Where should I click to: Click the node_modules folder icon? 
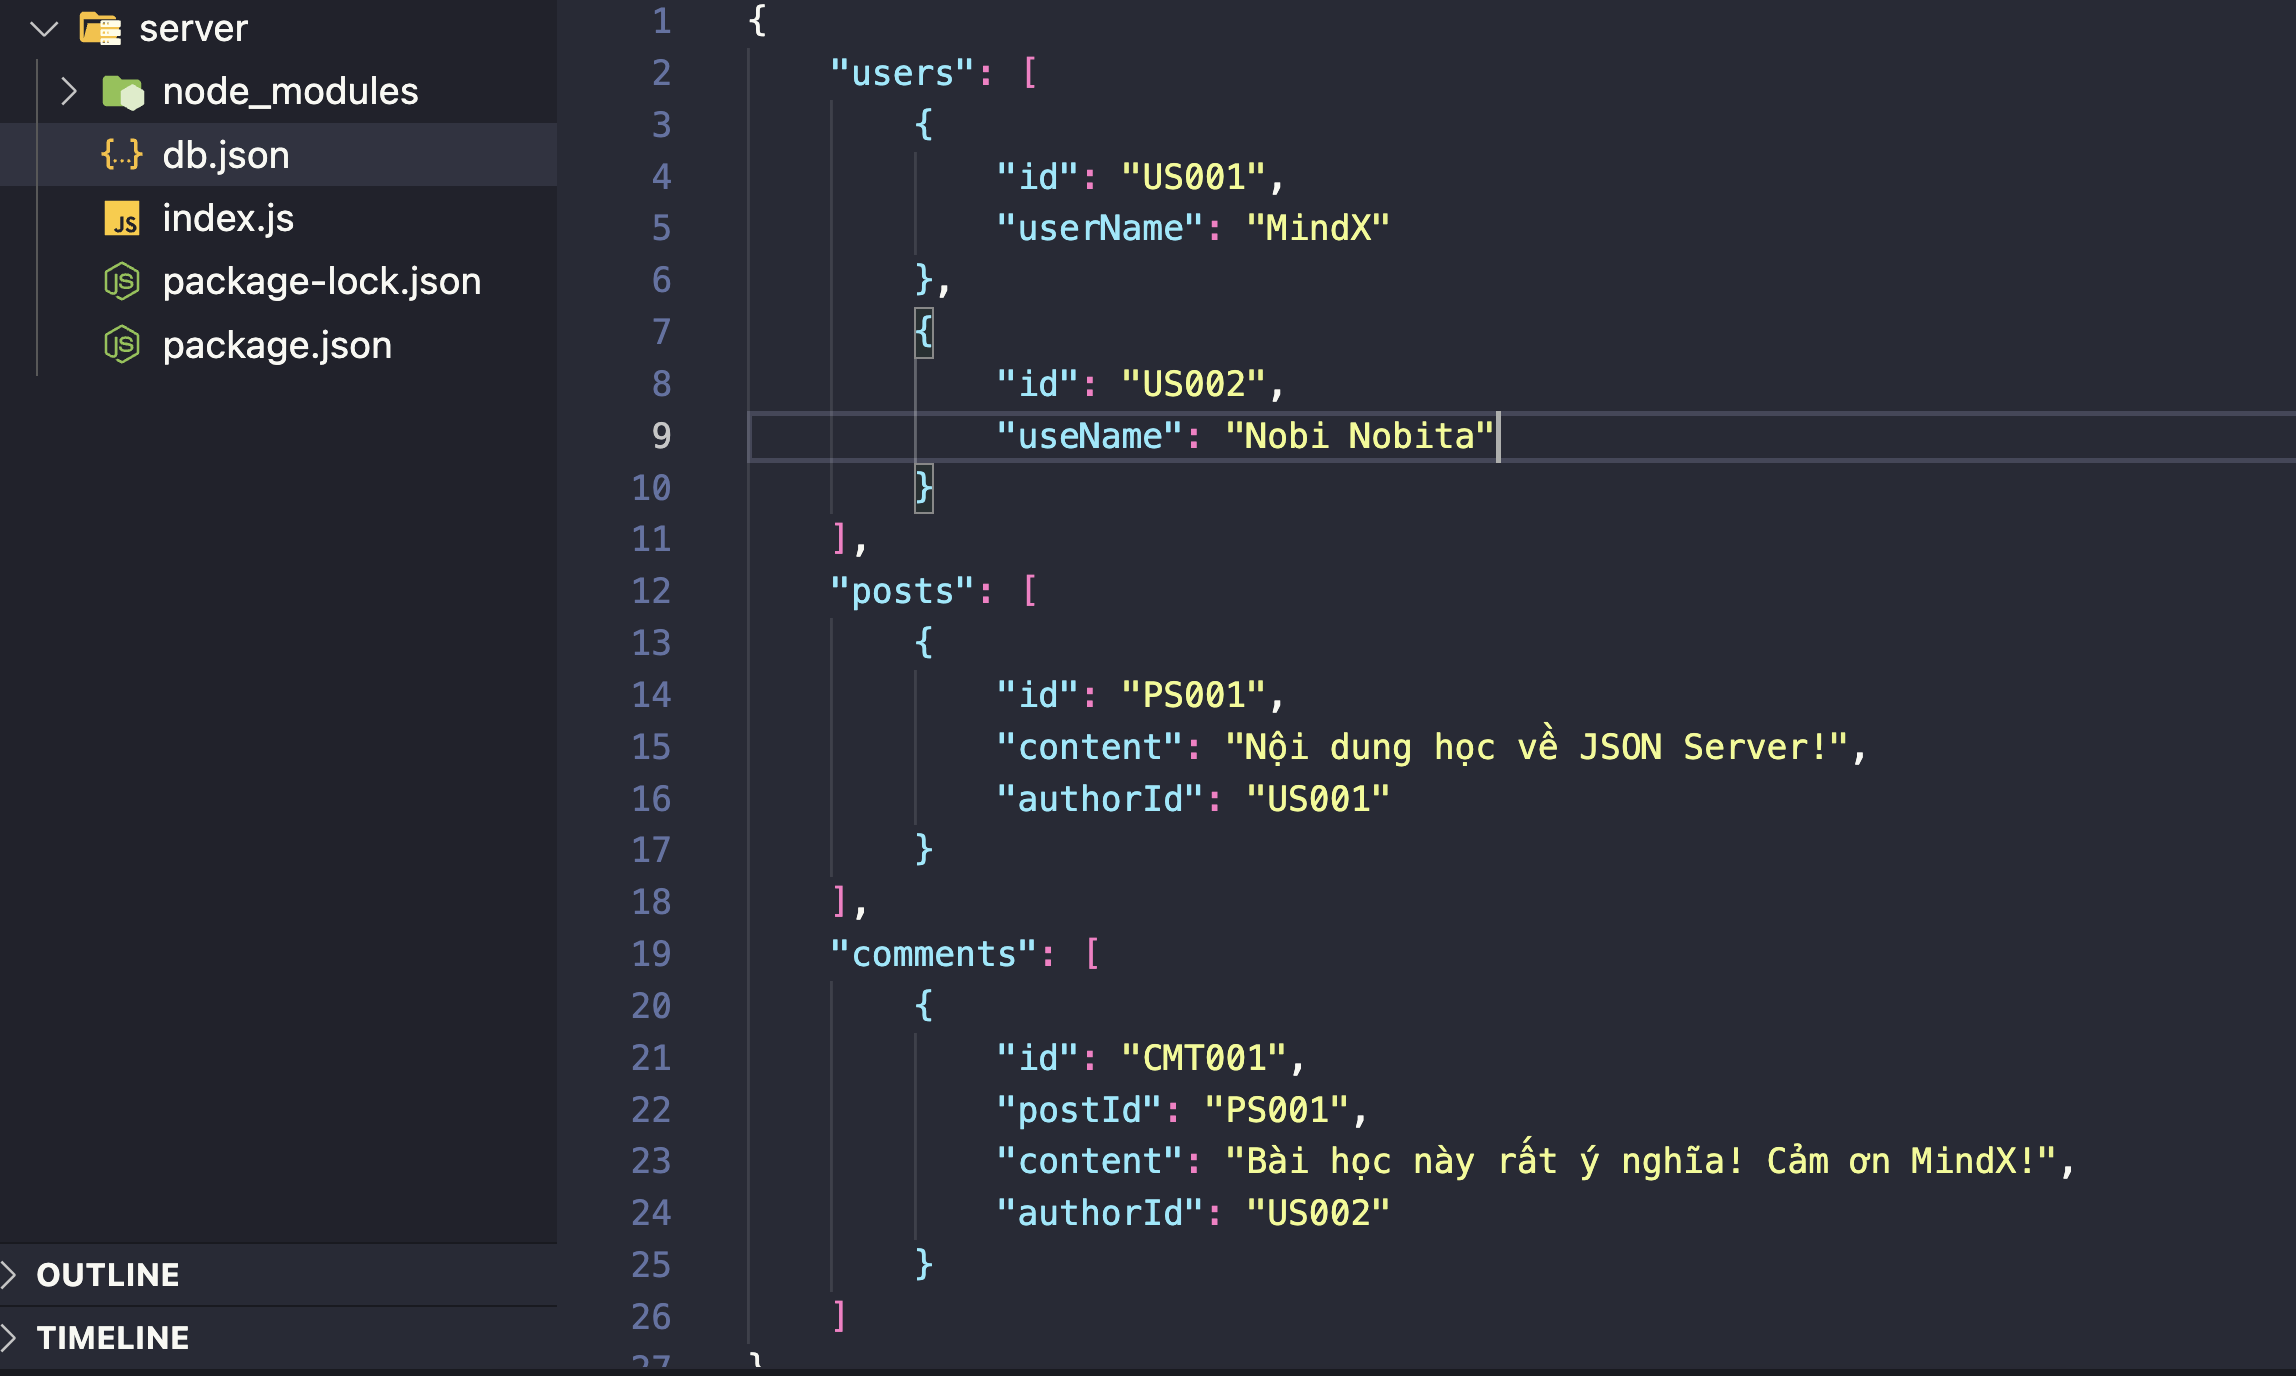123,92
